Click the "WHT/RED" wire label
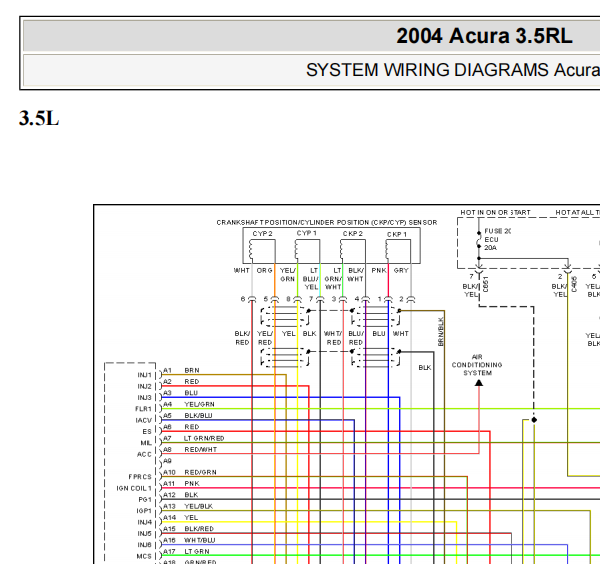This screenshot has height=564, width=600. point(333,338)
